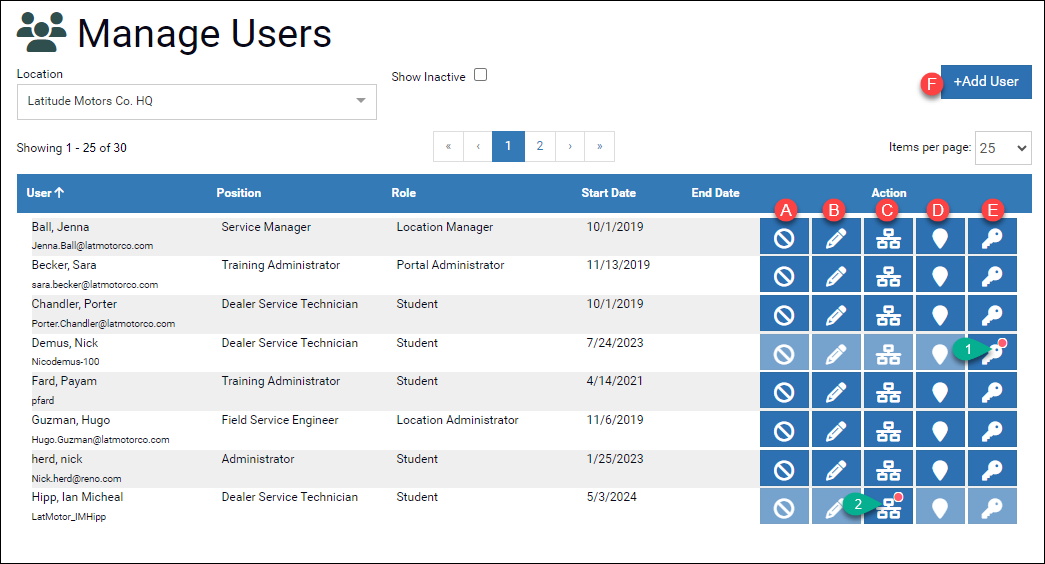Click the hierarchy icon for Ian Micheal Hipp
This screenshot has width=1045, height=564.
click(888, 508)
